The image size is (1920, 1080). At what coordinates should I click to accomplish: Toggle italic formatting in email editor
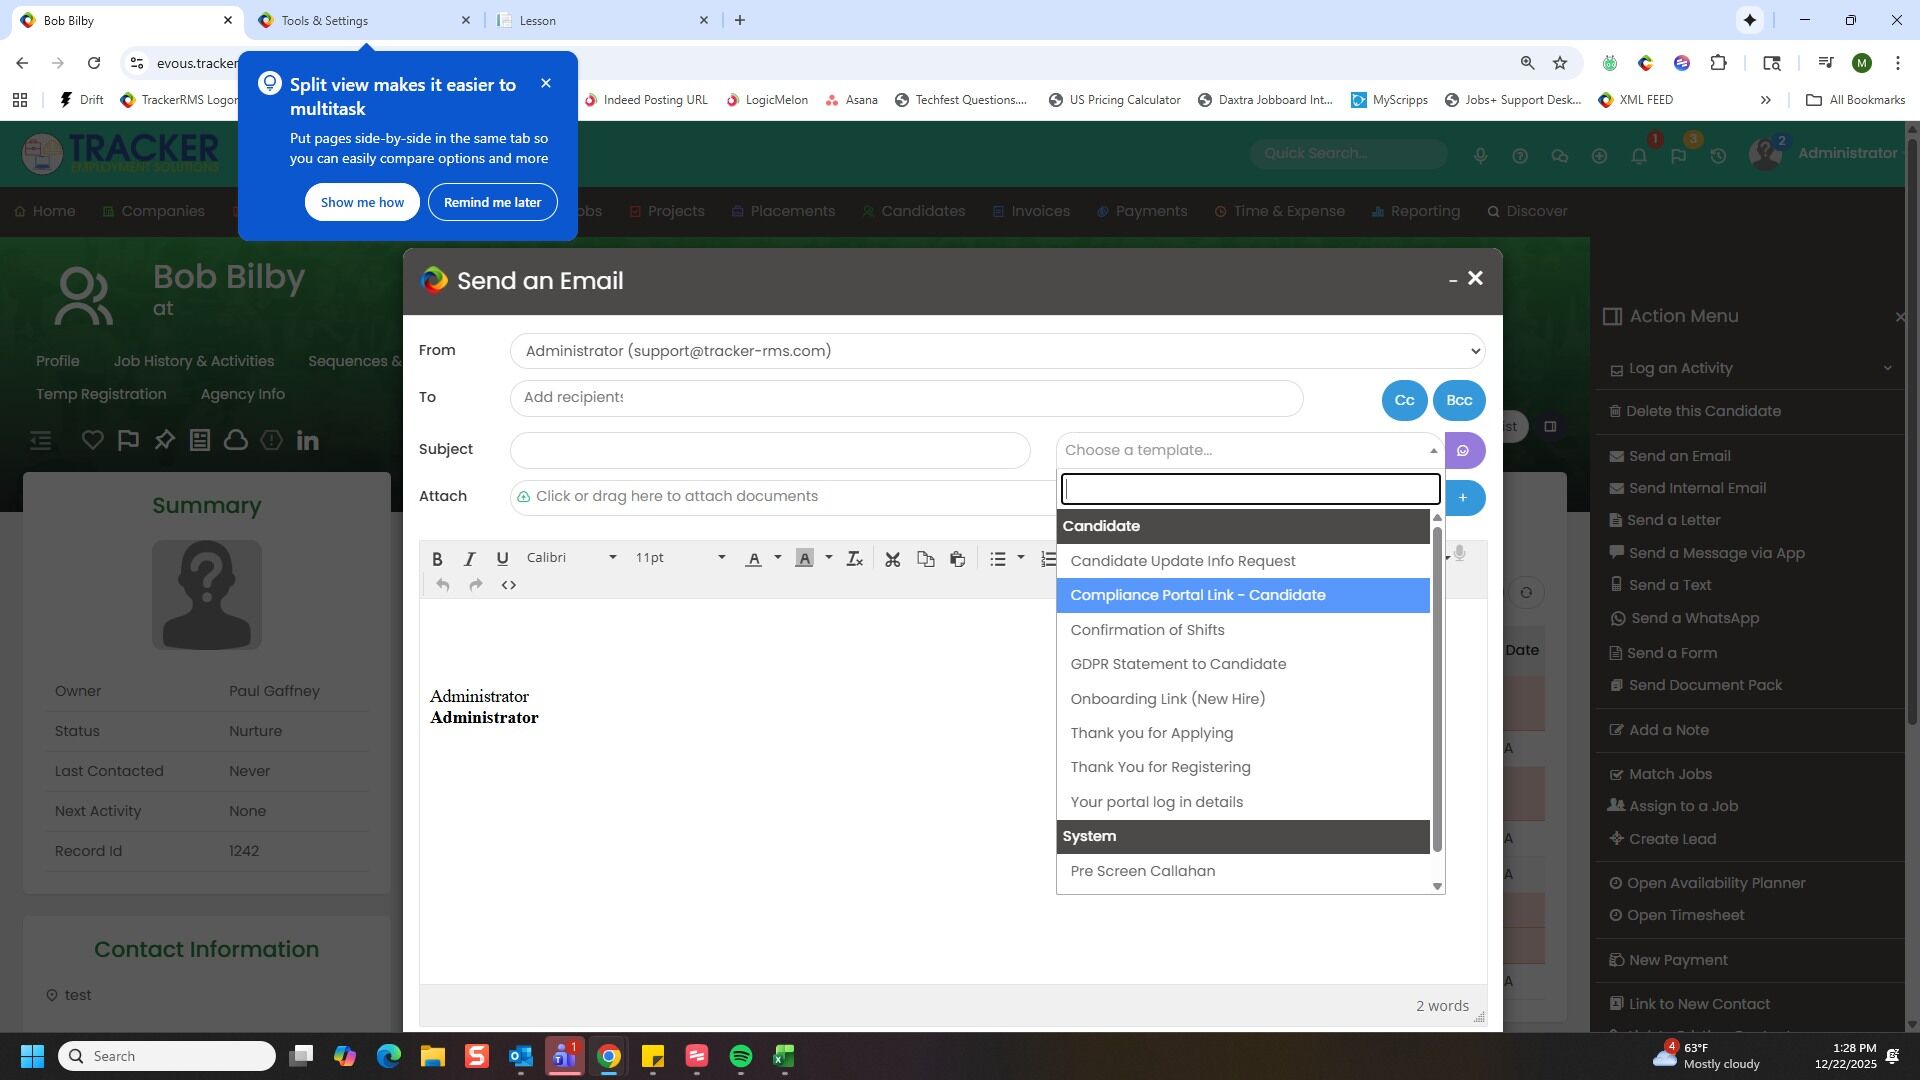469,559
